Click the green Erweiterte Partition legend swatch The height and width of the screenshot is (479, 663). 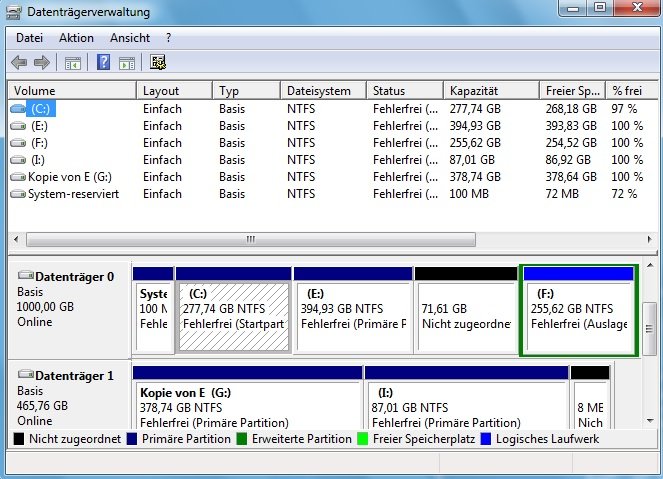242,439
